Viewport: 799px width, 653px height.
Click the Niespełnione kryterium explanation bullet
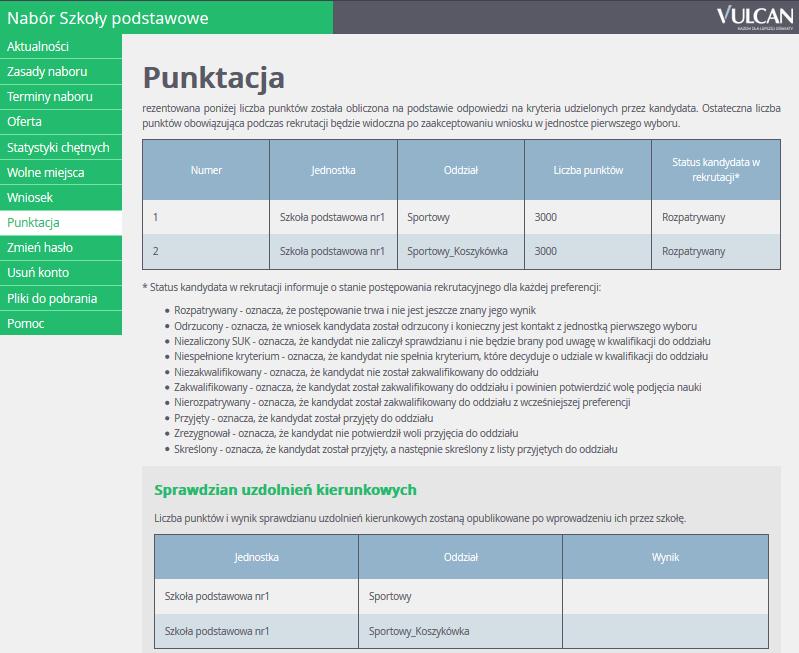click(441, 356)
